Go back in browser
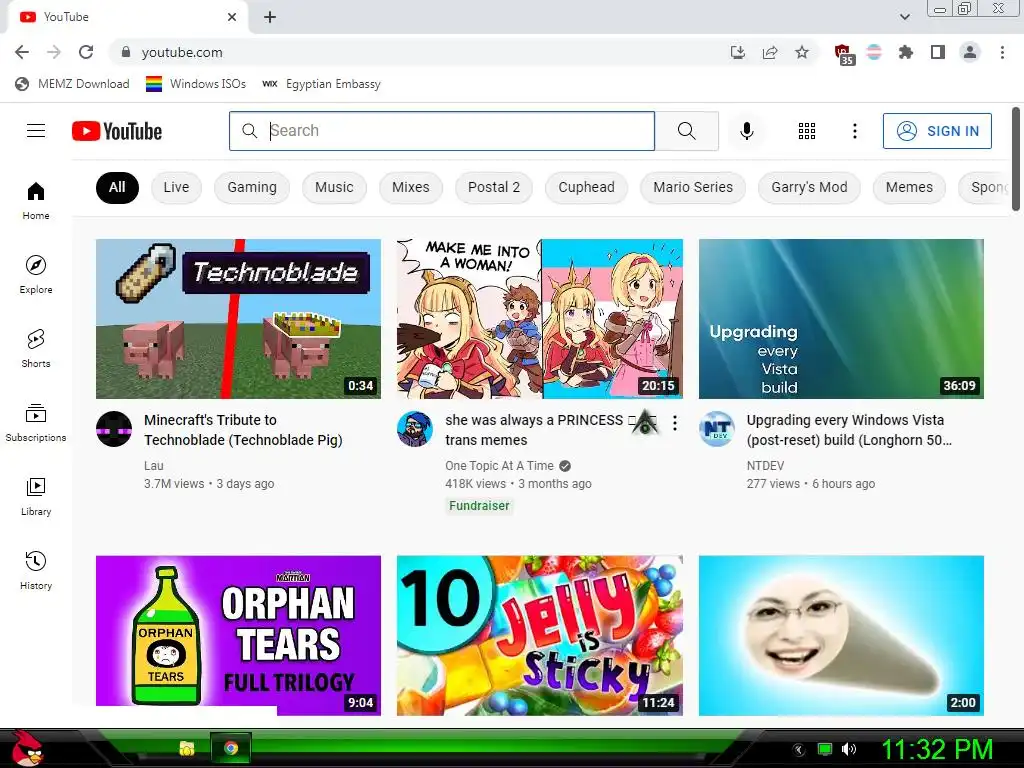Image resolution: width=1024 pixels, height=768 pixels. pyautogui.click(x=22, y=52)
